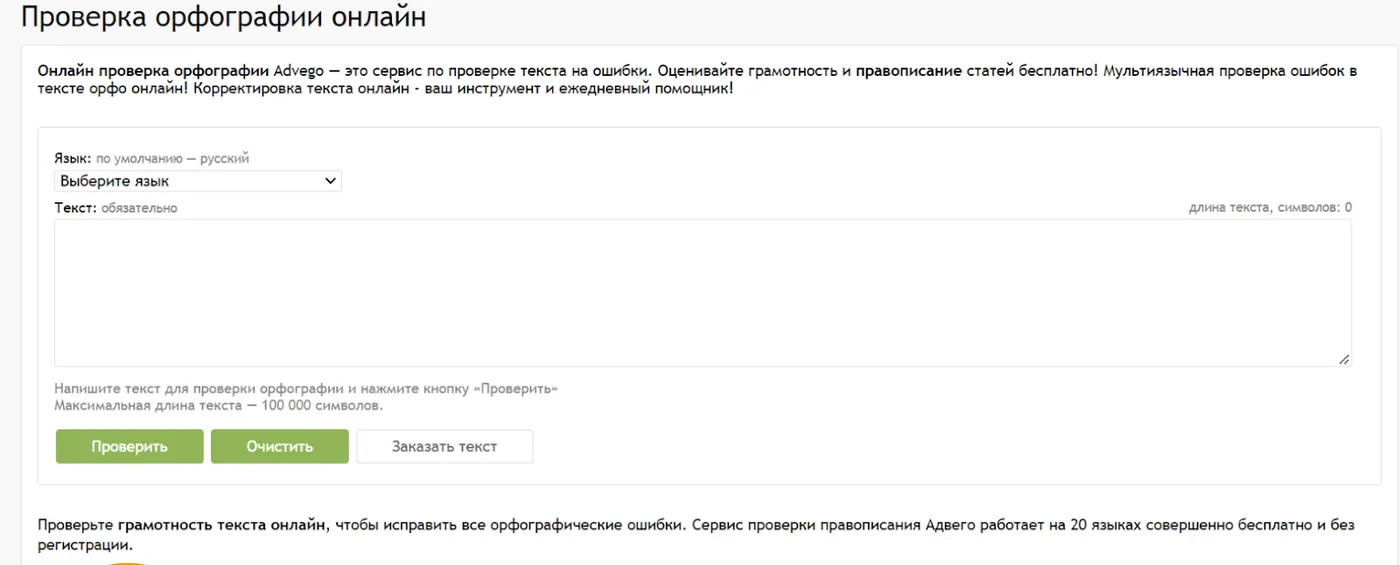
Task: Click the "по умолчанию — русский" hint
Action: tap(172, 158)
